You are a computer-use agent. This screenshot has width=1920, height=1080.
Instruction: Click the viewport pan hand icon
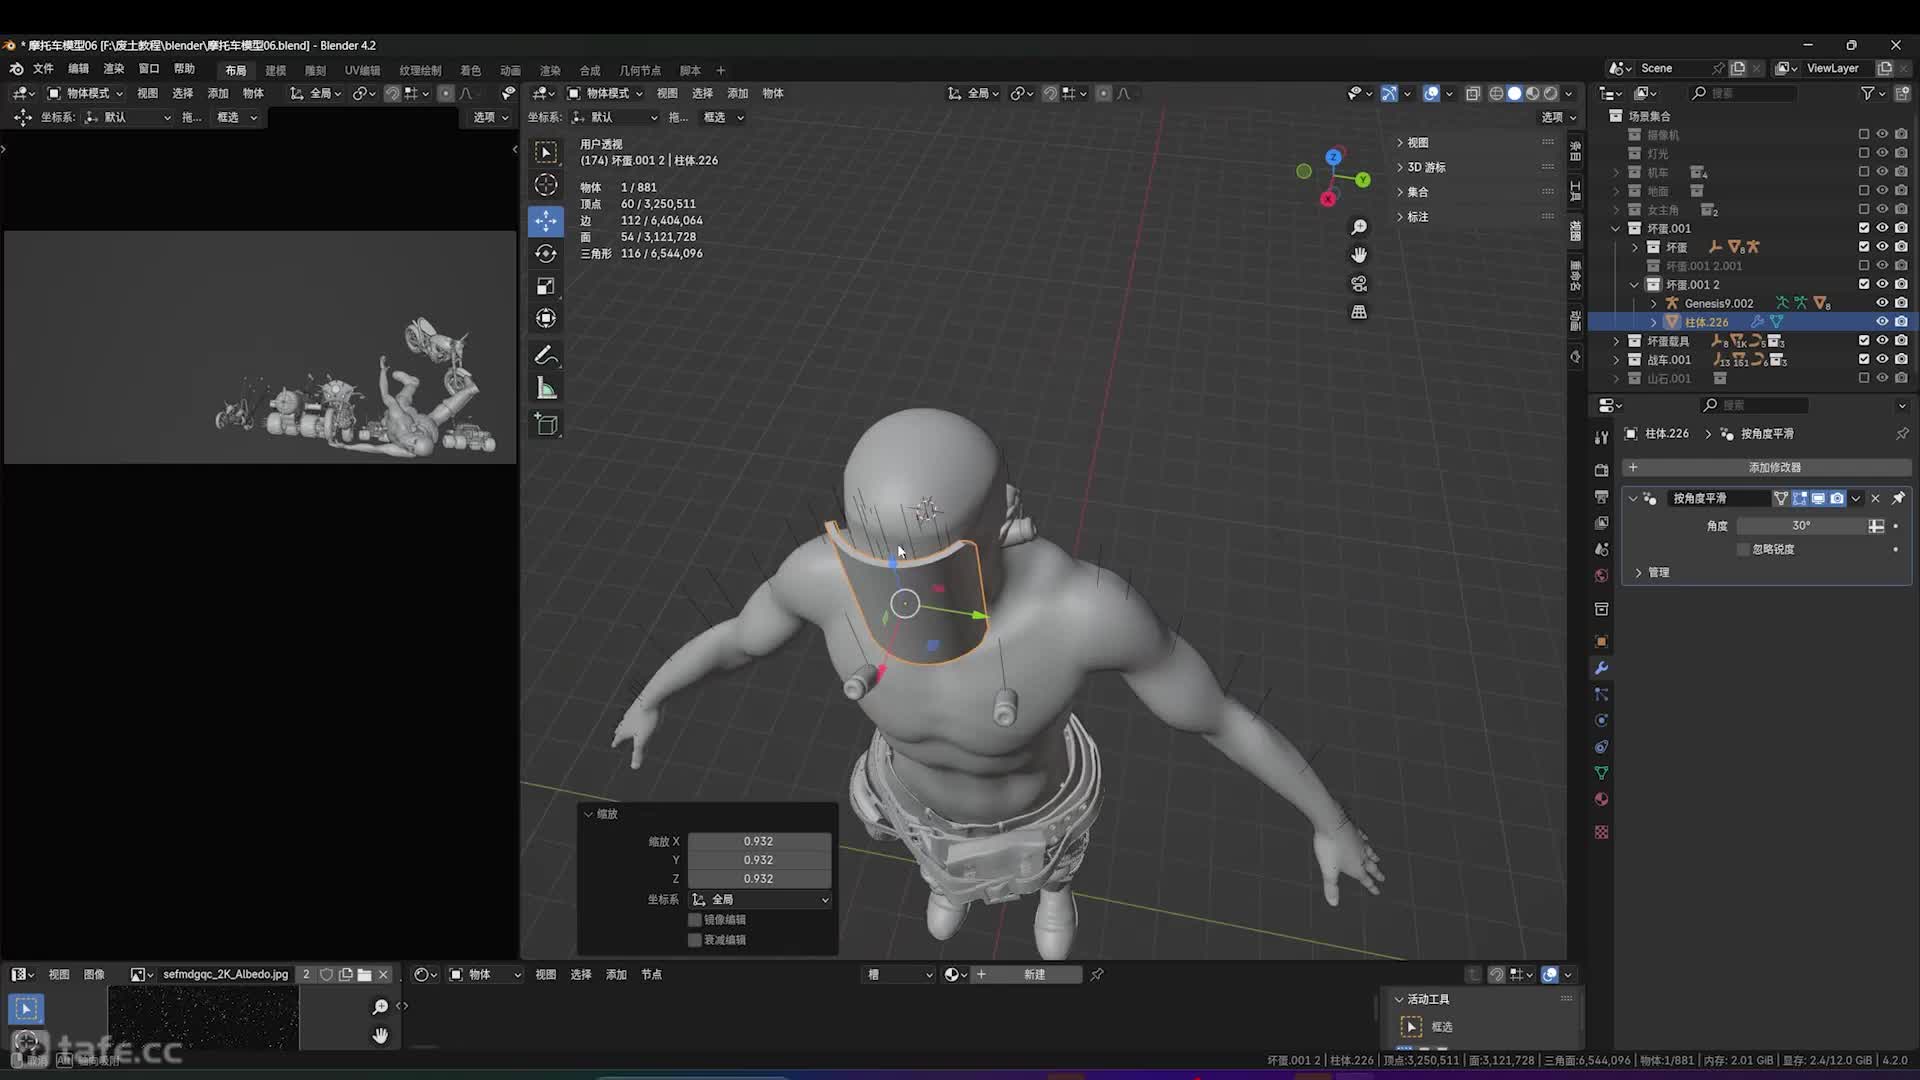1359,255
